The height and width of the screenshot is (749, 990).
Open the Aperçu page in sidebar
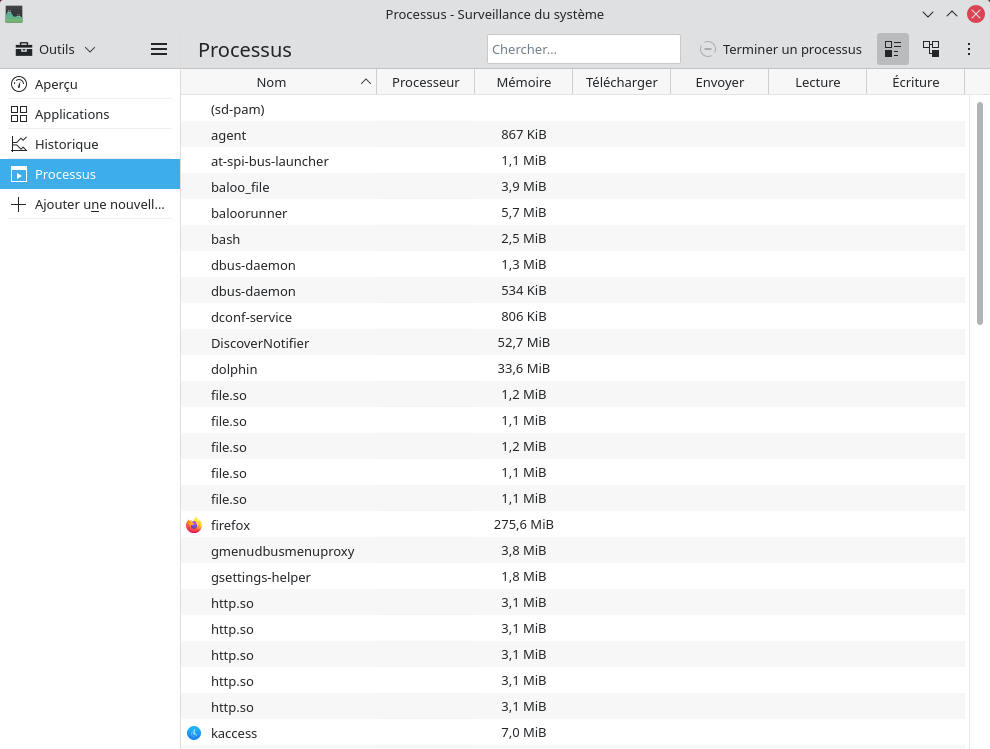click(x=56, y=84)
